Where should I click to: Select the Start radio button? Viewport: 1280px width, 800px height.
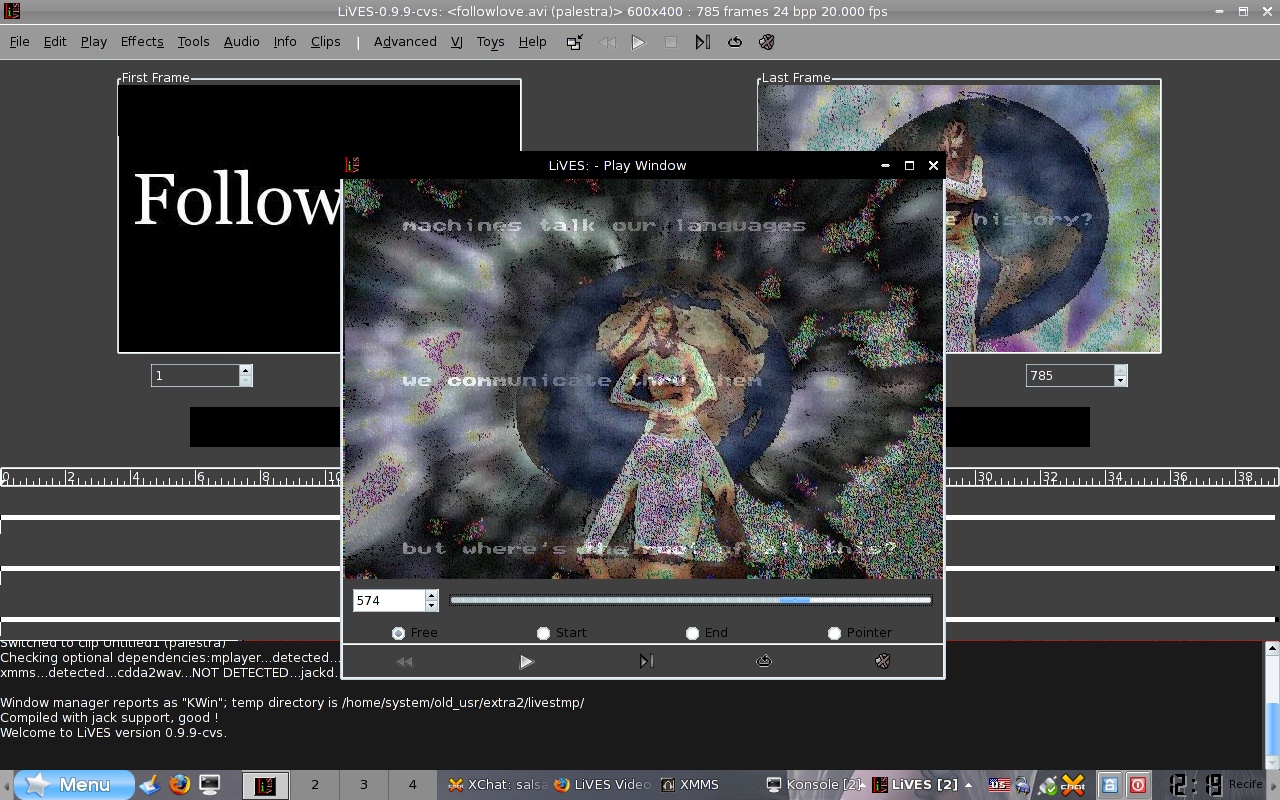(x=543, y=633)
